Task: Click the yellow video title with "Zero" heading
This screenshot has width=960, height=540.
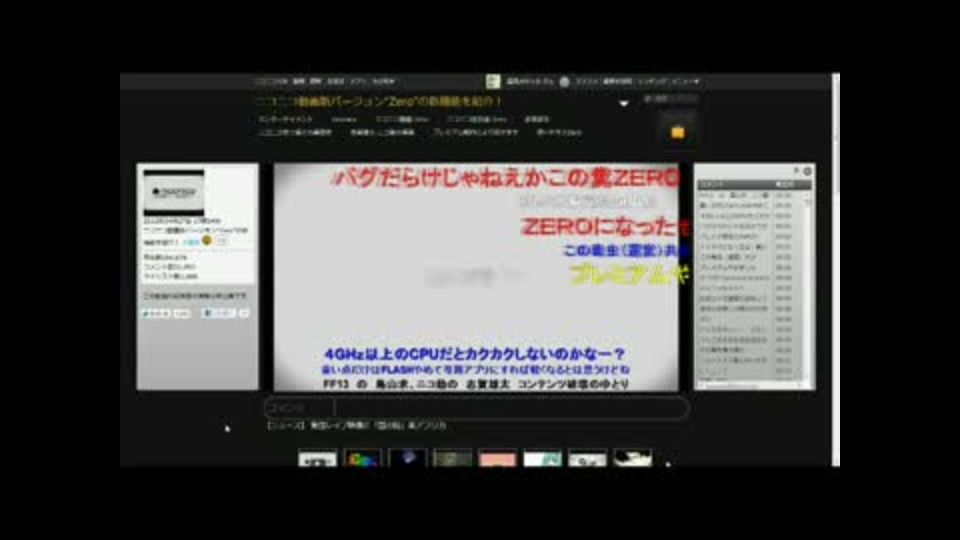Action: (378, 101)
